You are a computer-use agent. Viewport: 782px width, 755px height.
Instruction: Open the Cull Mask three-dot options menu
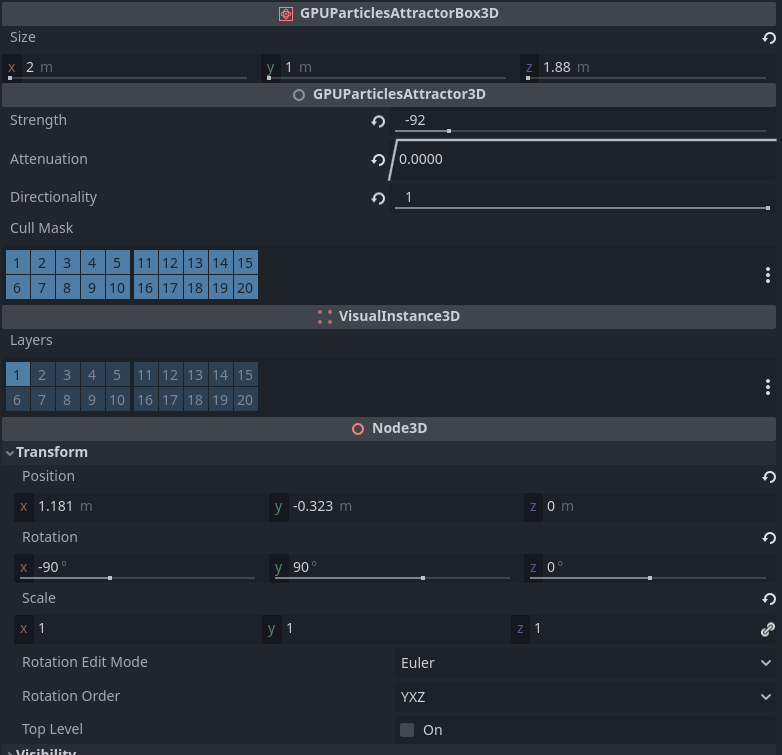(767, 275)
